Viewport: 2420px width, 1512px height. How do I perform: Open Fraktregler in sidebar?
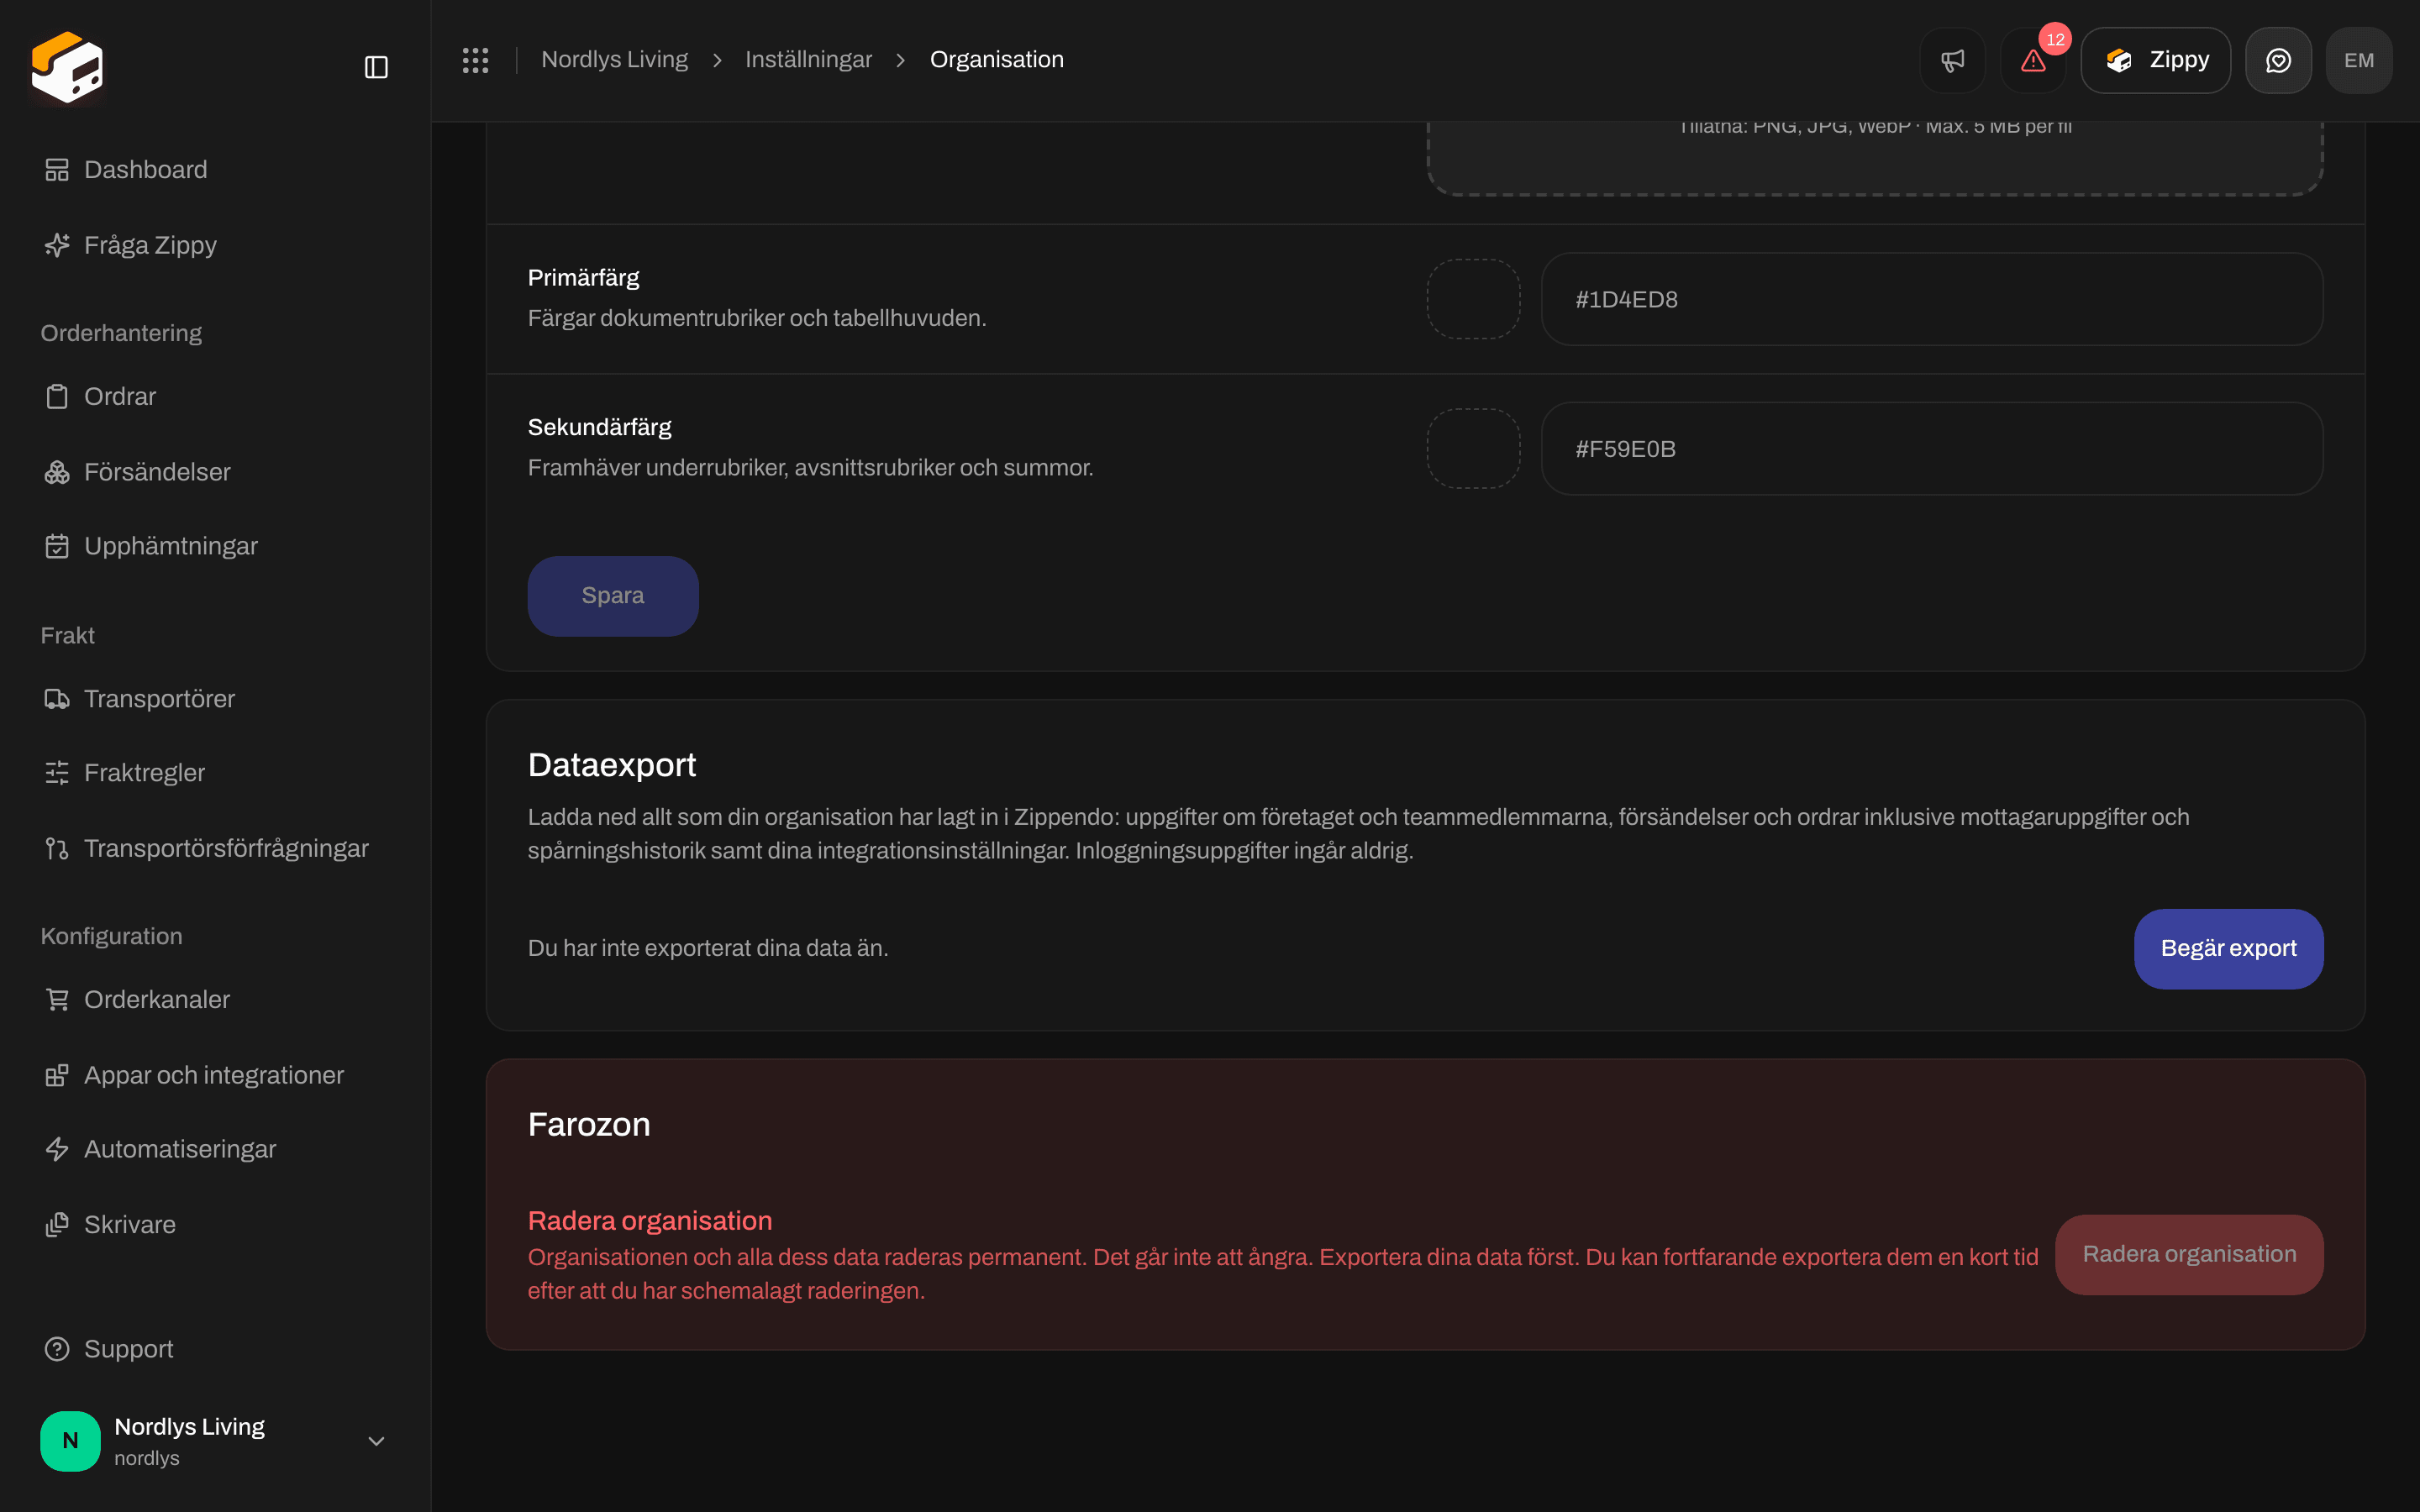[215, 773]
